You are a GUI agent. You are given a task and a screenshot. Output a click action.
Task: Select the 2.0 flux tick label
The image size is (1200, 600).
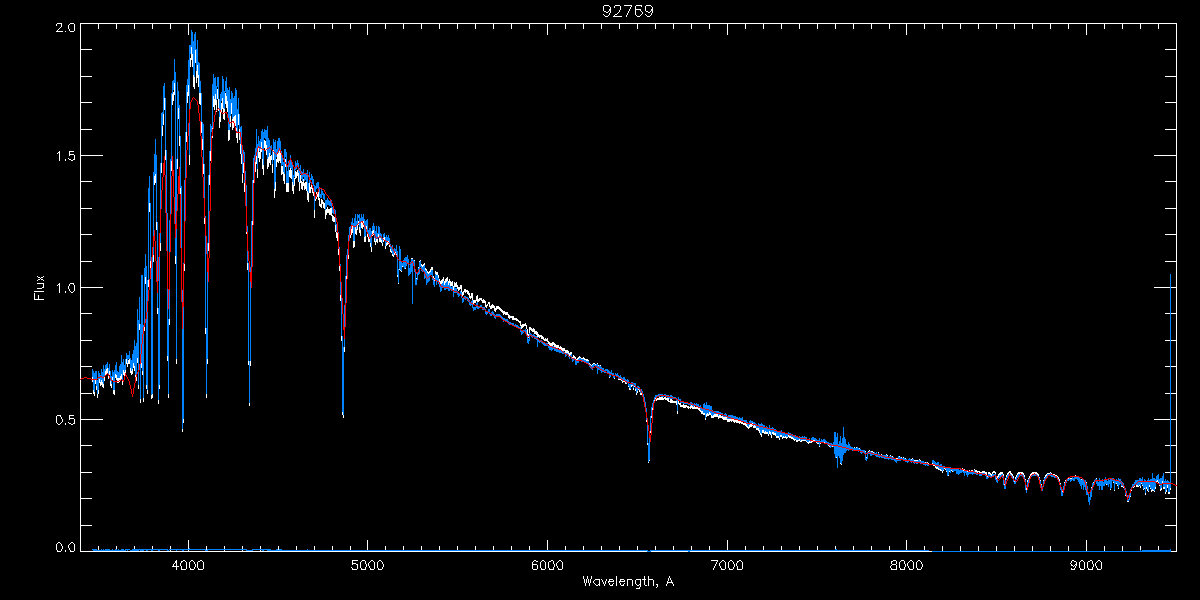coord(65,28)
